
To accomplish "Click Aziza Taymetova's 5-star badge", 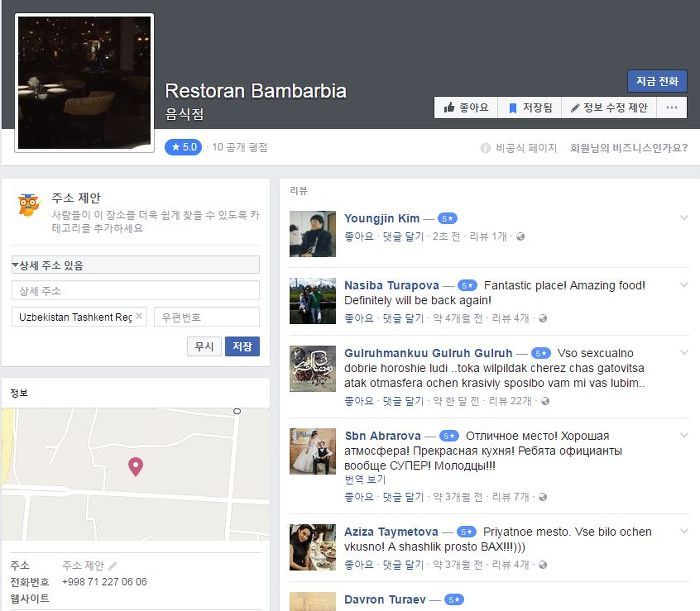I will pyautogui.click(x=467, y=532).
